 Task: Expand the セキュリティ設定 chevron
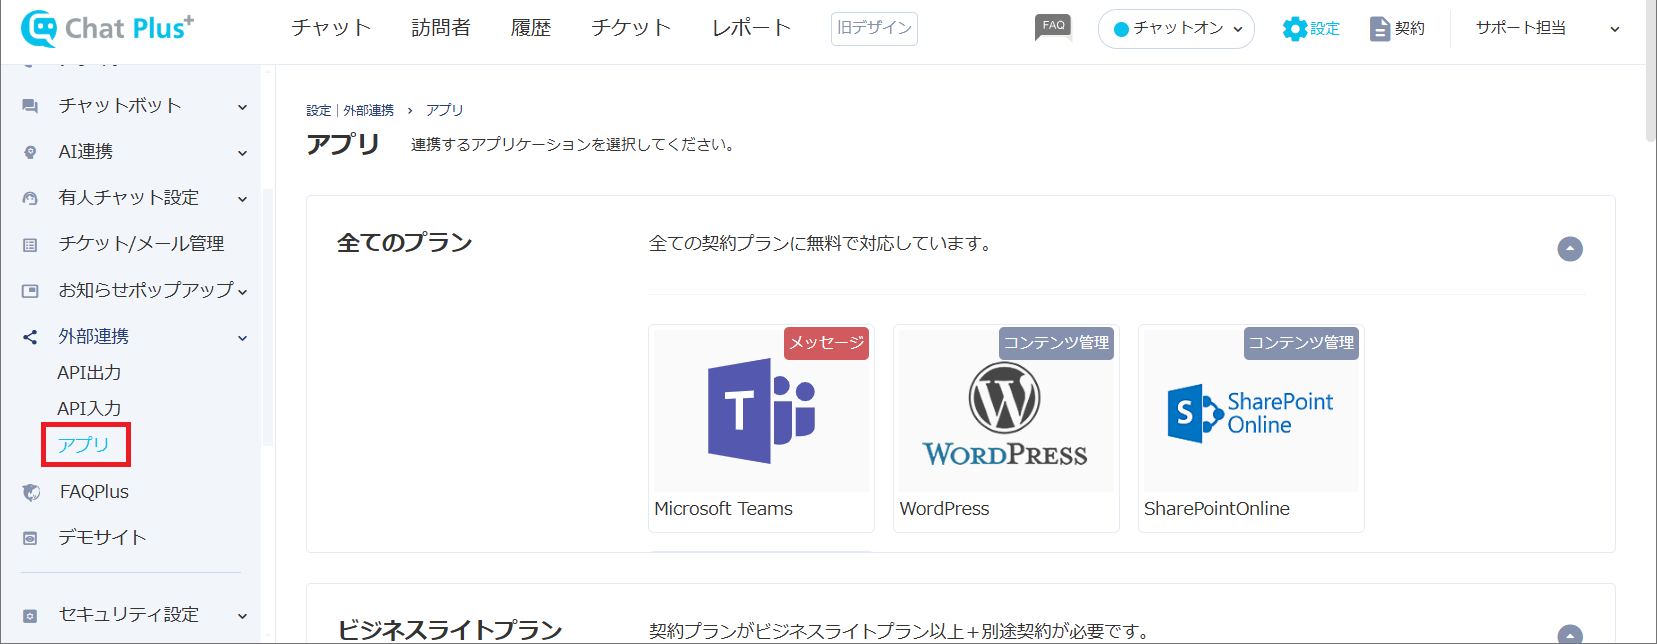(242, 616)
